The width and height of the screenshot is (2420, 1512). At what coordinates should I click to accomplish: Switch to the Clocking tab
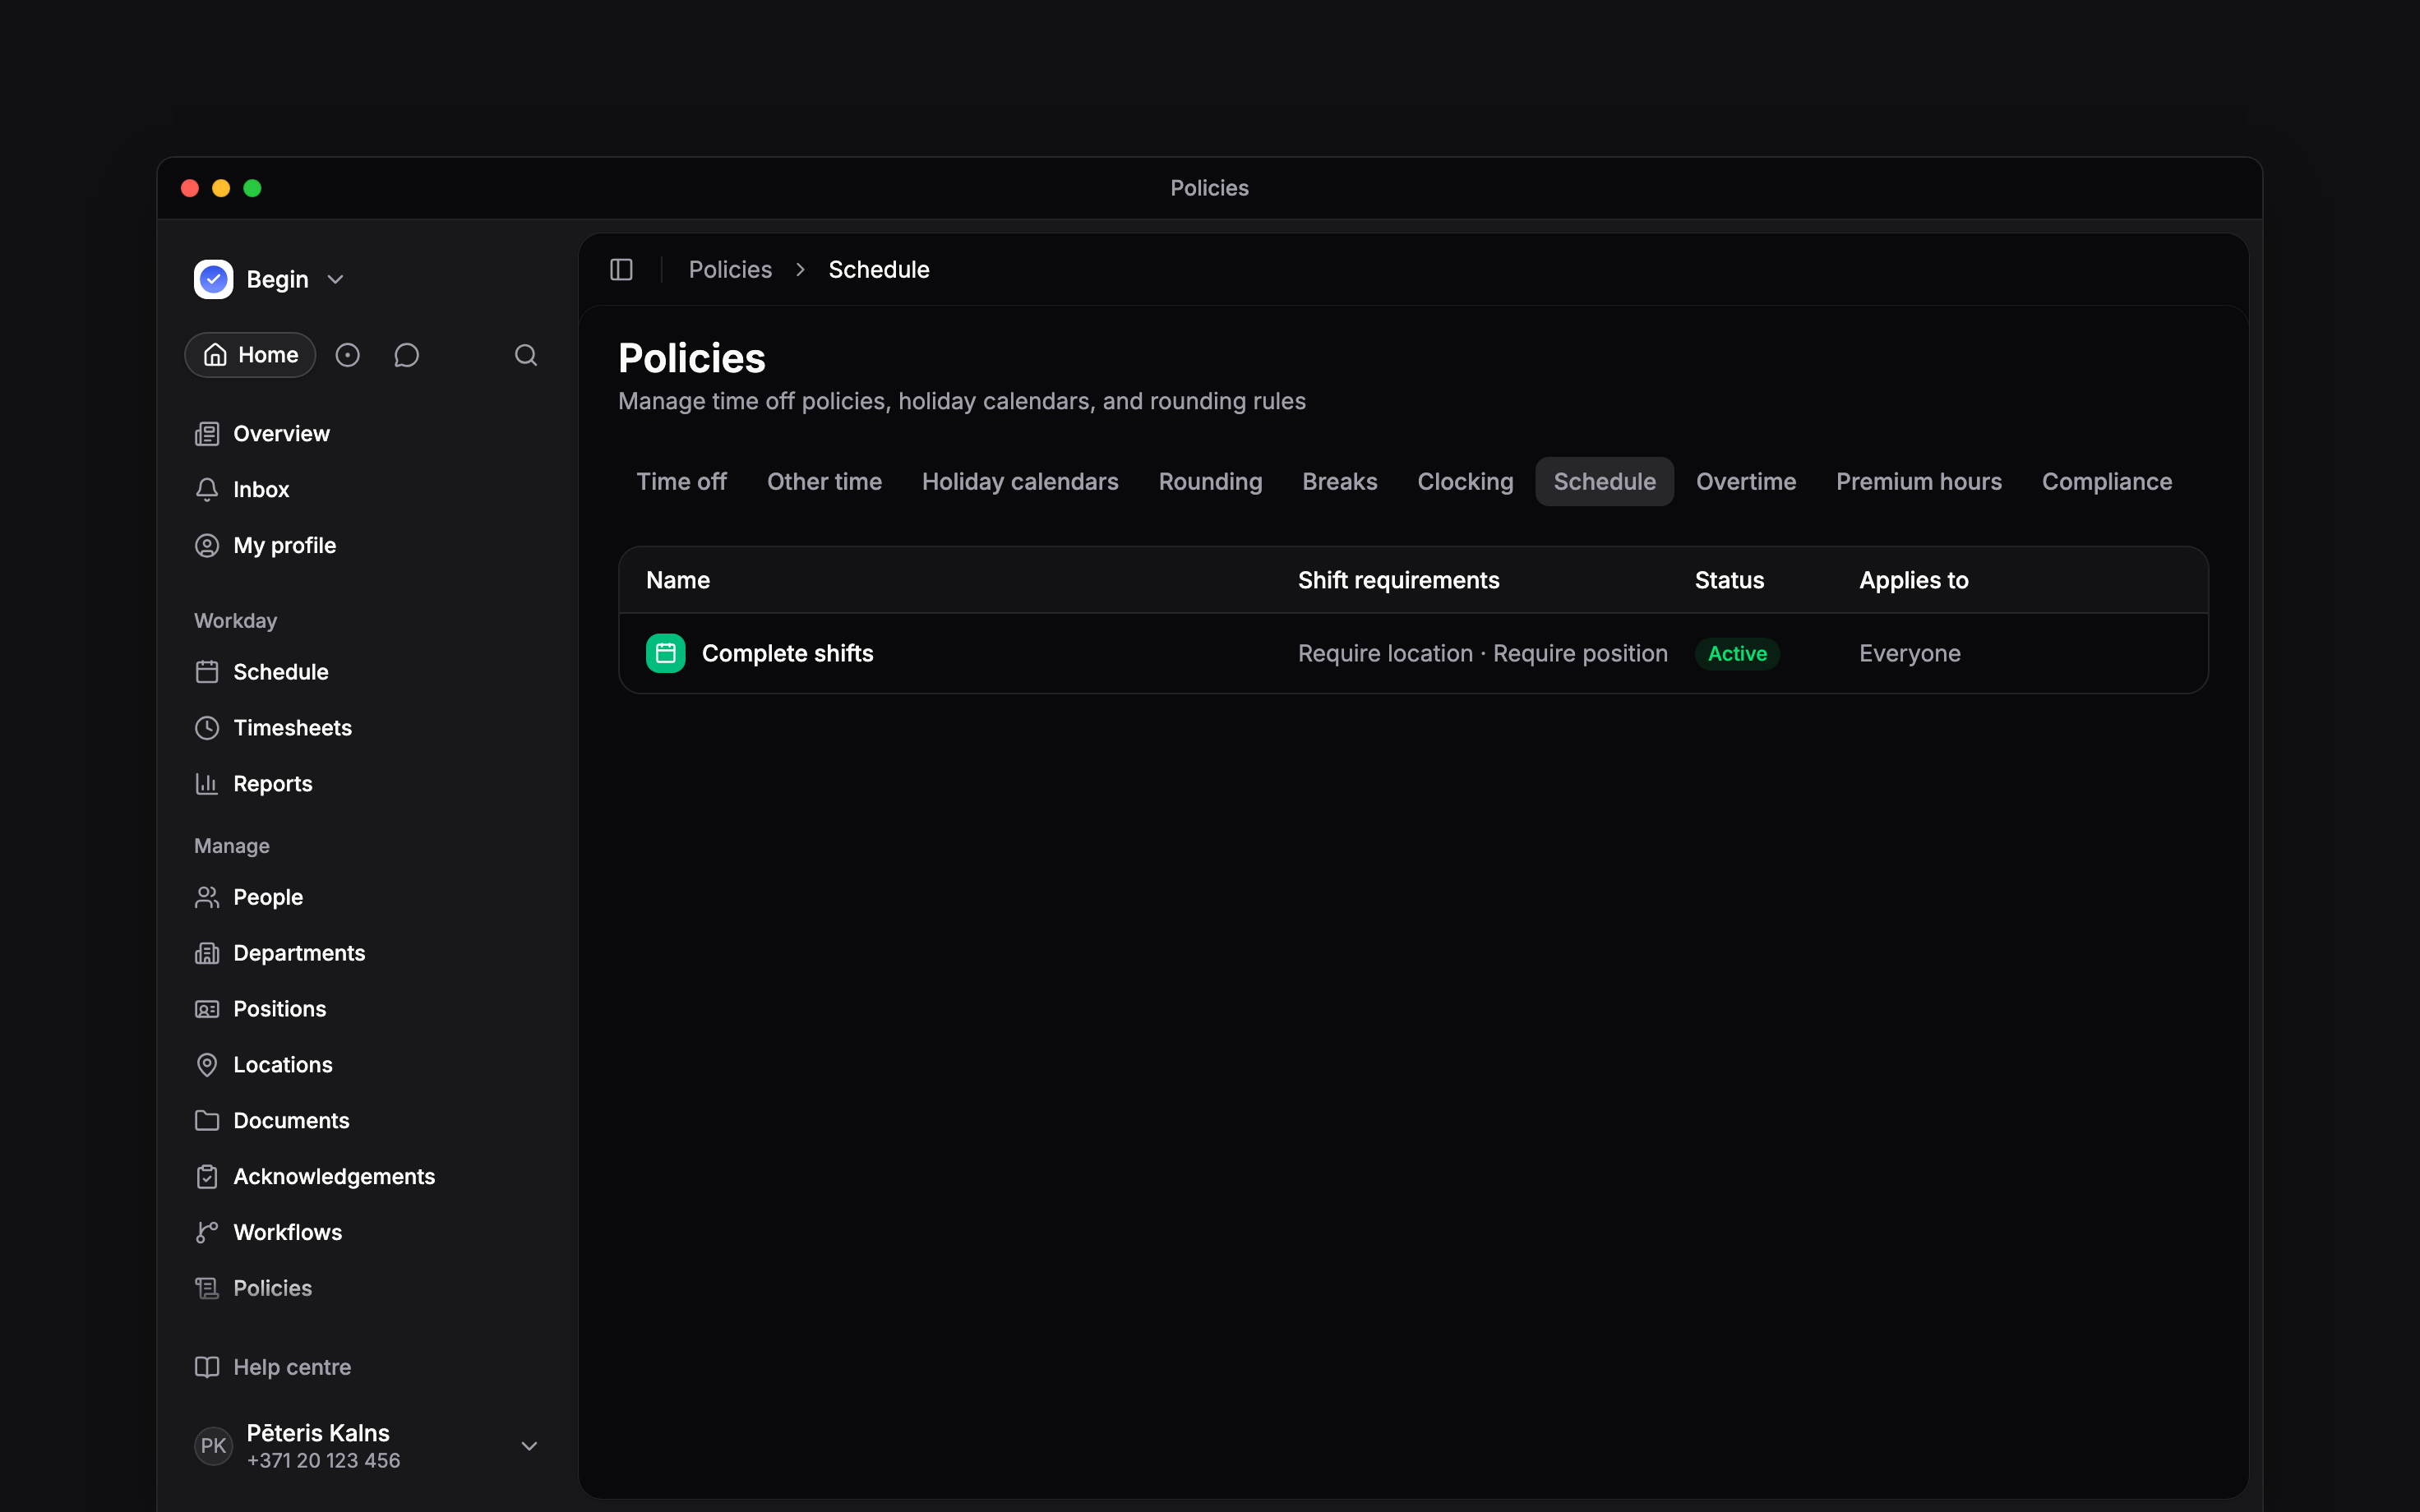(1465, 482)
